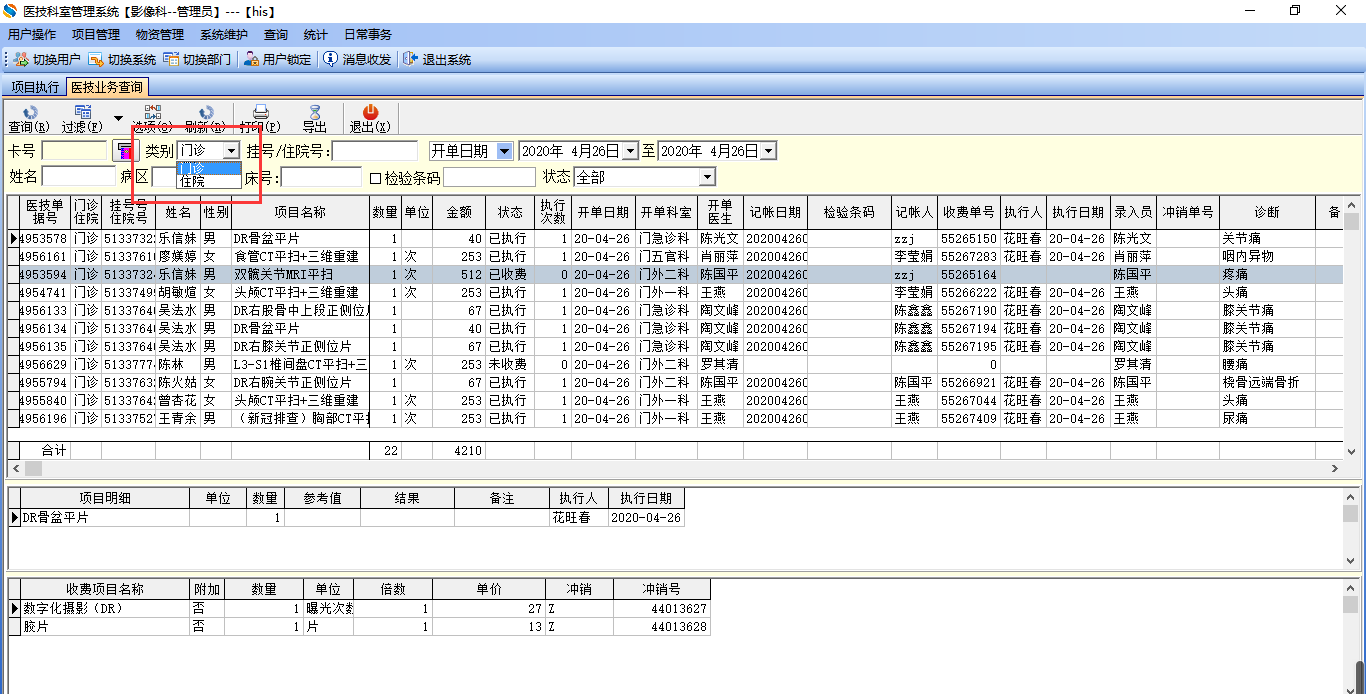Click the 退出系统 button
The image size is (1366, 694).
[437, 60]
